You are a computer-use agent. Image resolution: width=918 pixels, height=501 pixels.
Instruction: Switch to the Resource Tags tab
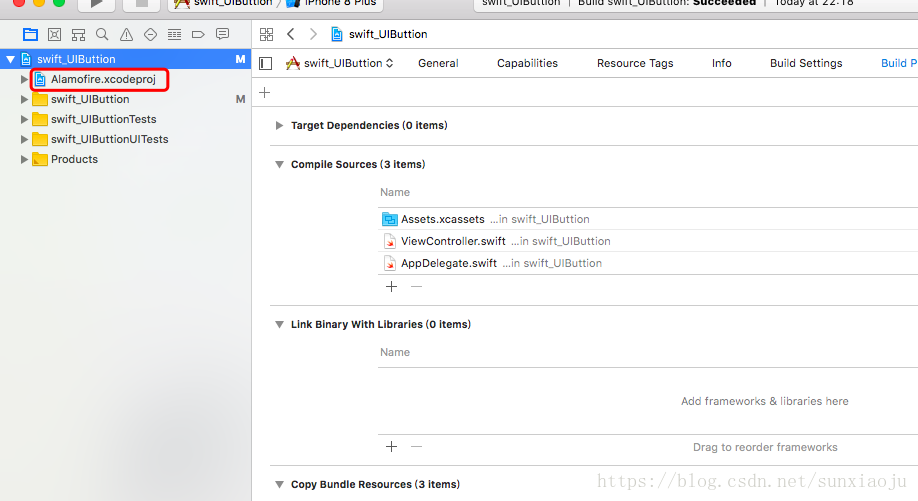point(635,63)
